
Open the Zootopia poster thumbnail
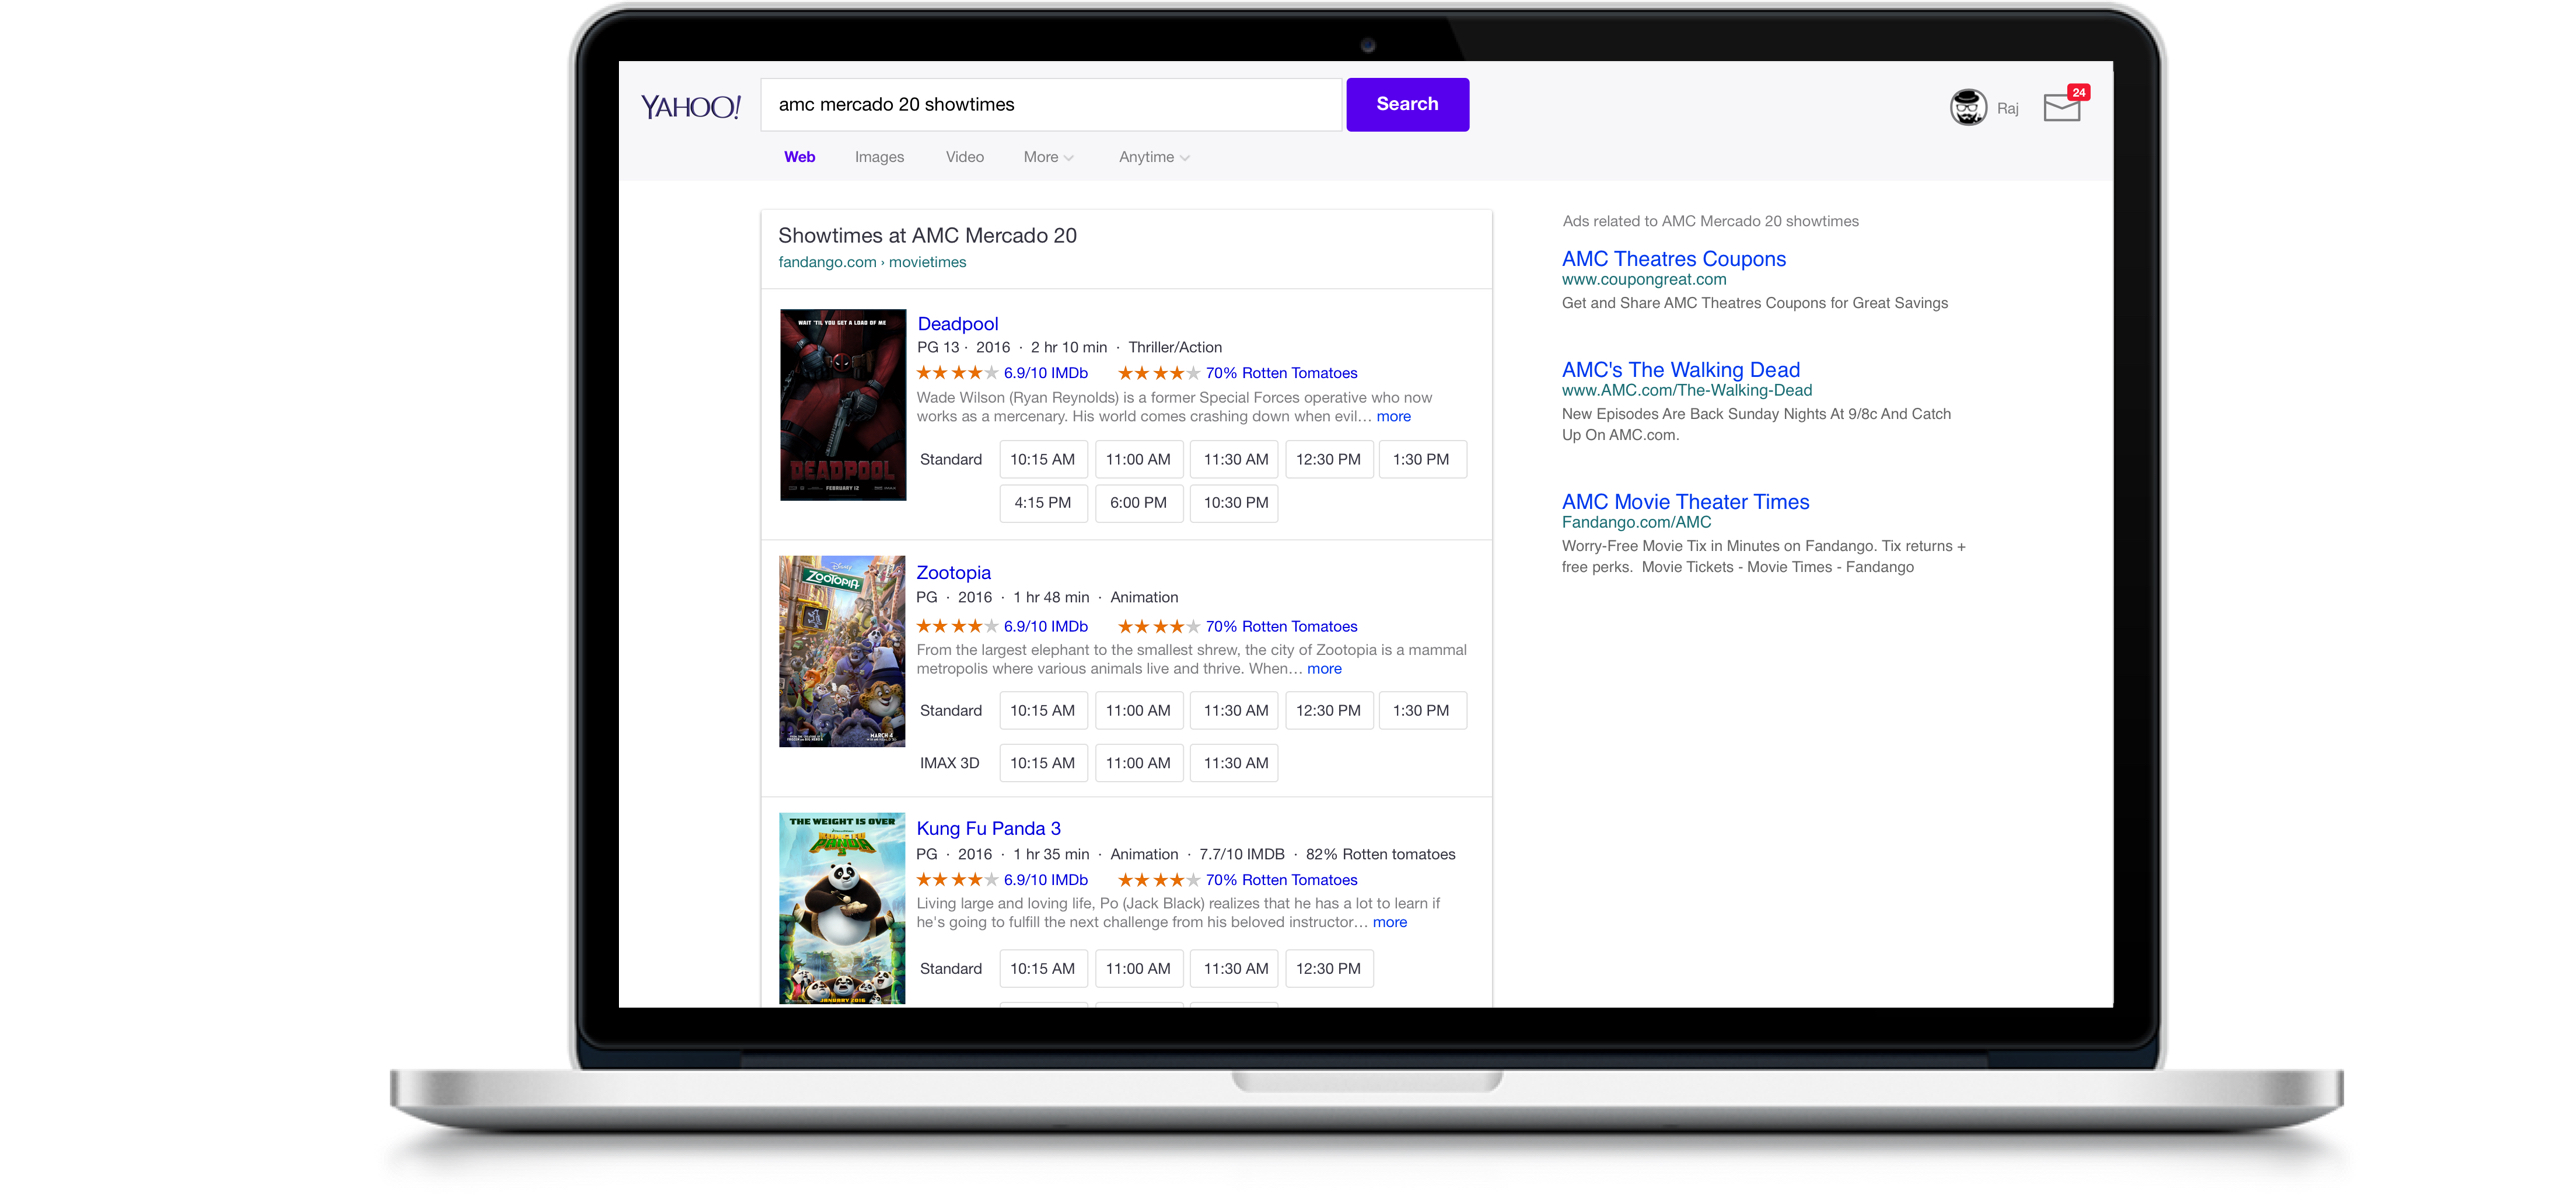[842, 651]
